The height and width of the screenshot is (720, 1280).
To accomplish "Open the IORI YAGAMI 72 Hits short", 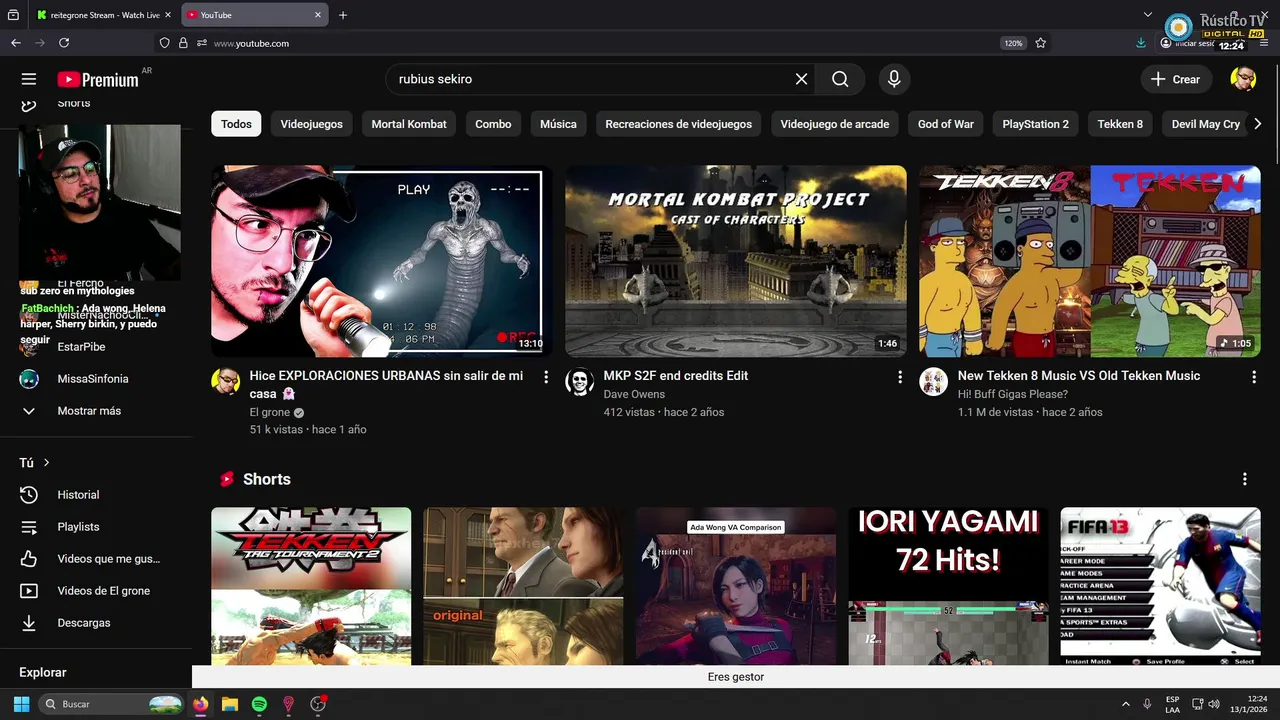I will [948, 586].
